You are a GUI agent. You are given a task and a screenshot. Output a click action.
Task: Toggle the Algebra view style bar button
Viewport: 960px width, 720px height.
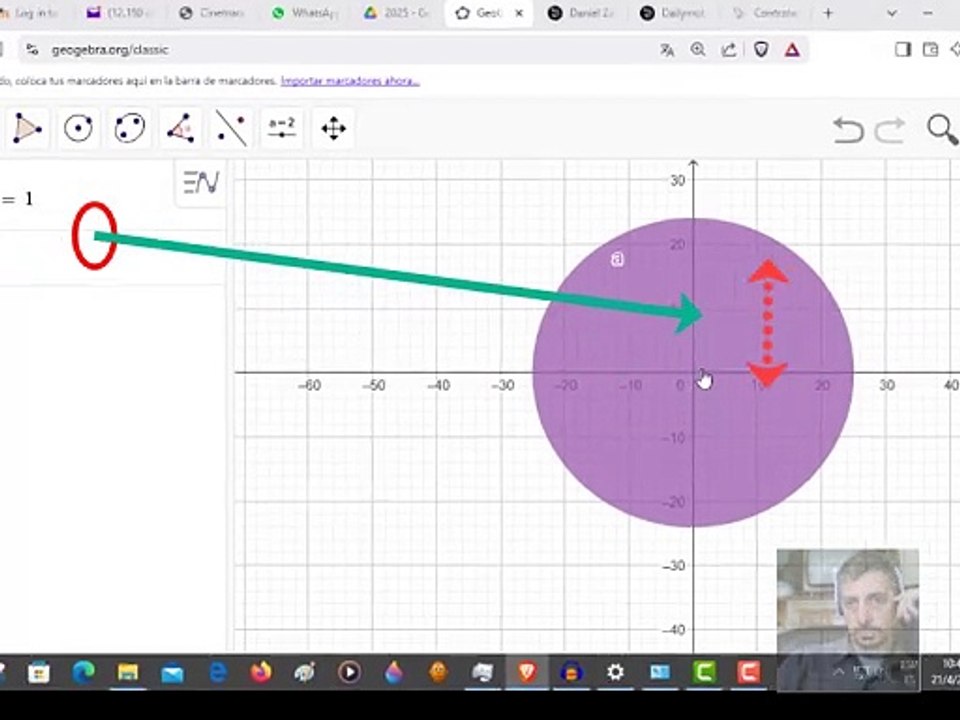[201, 182]
